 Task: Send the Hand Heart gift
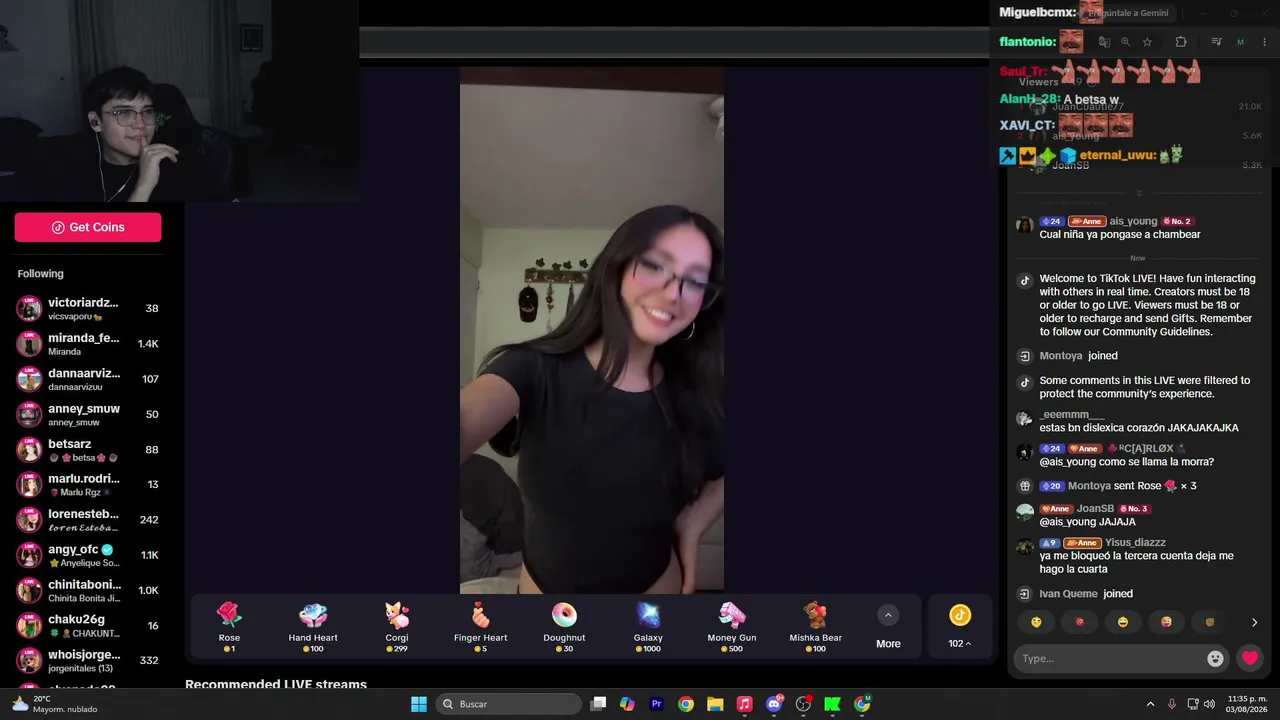313,627
